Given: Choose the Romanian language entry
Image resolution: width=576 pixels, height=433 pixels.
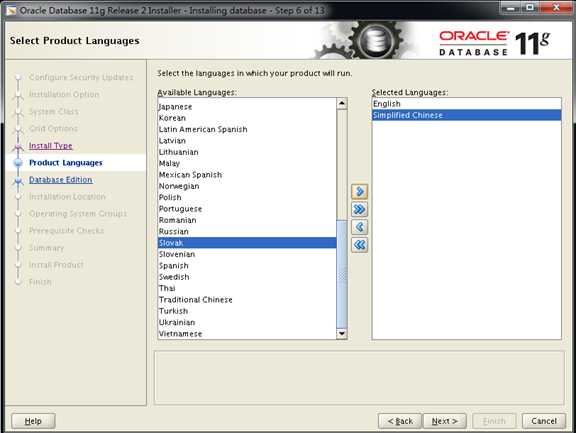Looking at the screenshot, I should click(x=246, y=220).
